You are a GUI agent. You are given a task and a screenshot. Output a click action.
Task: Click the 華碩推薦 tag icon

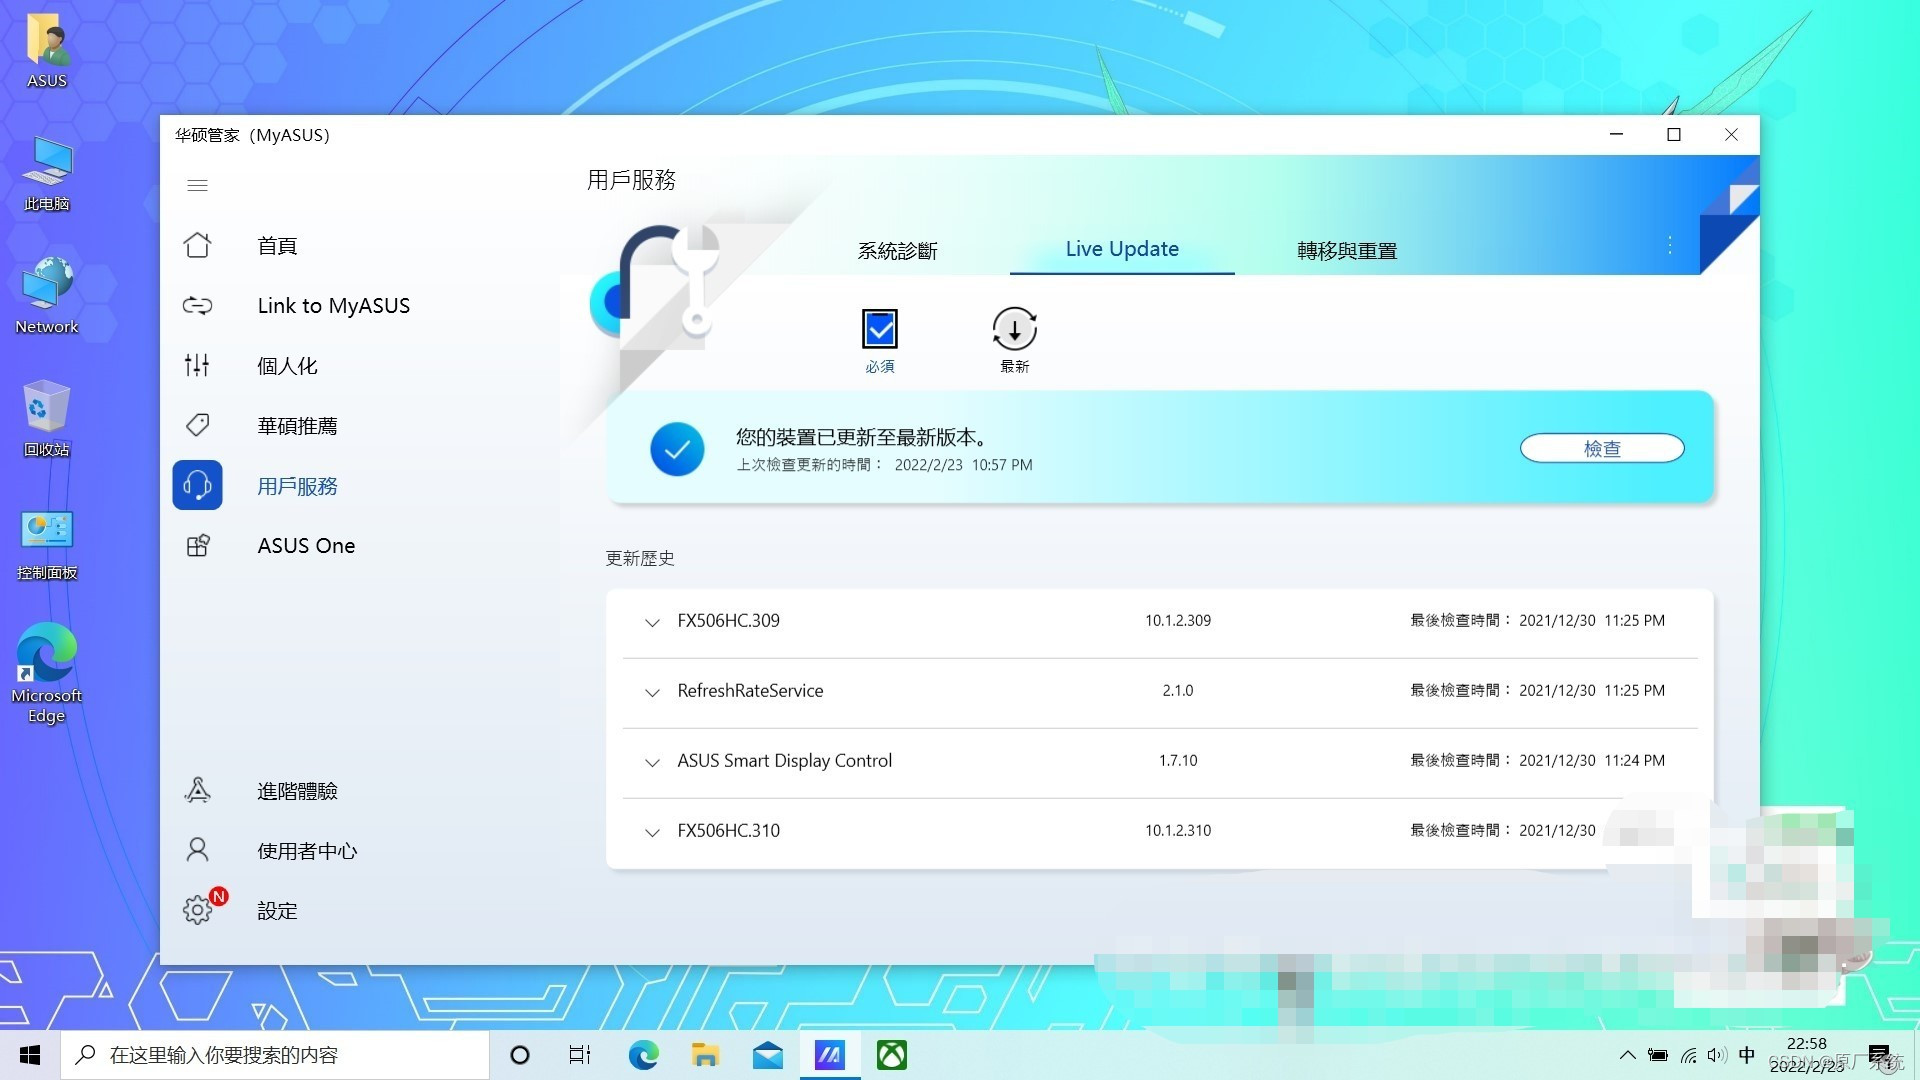197,425
